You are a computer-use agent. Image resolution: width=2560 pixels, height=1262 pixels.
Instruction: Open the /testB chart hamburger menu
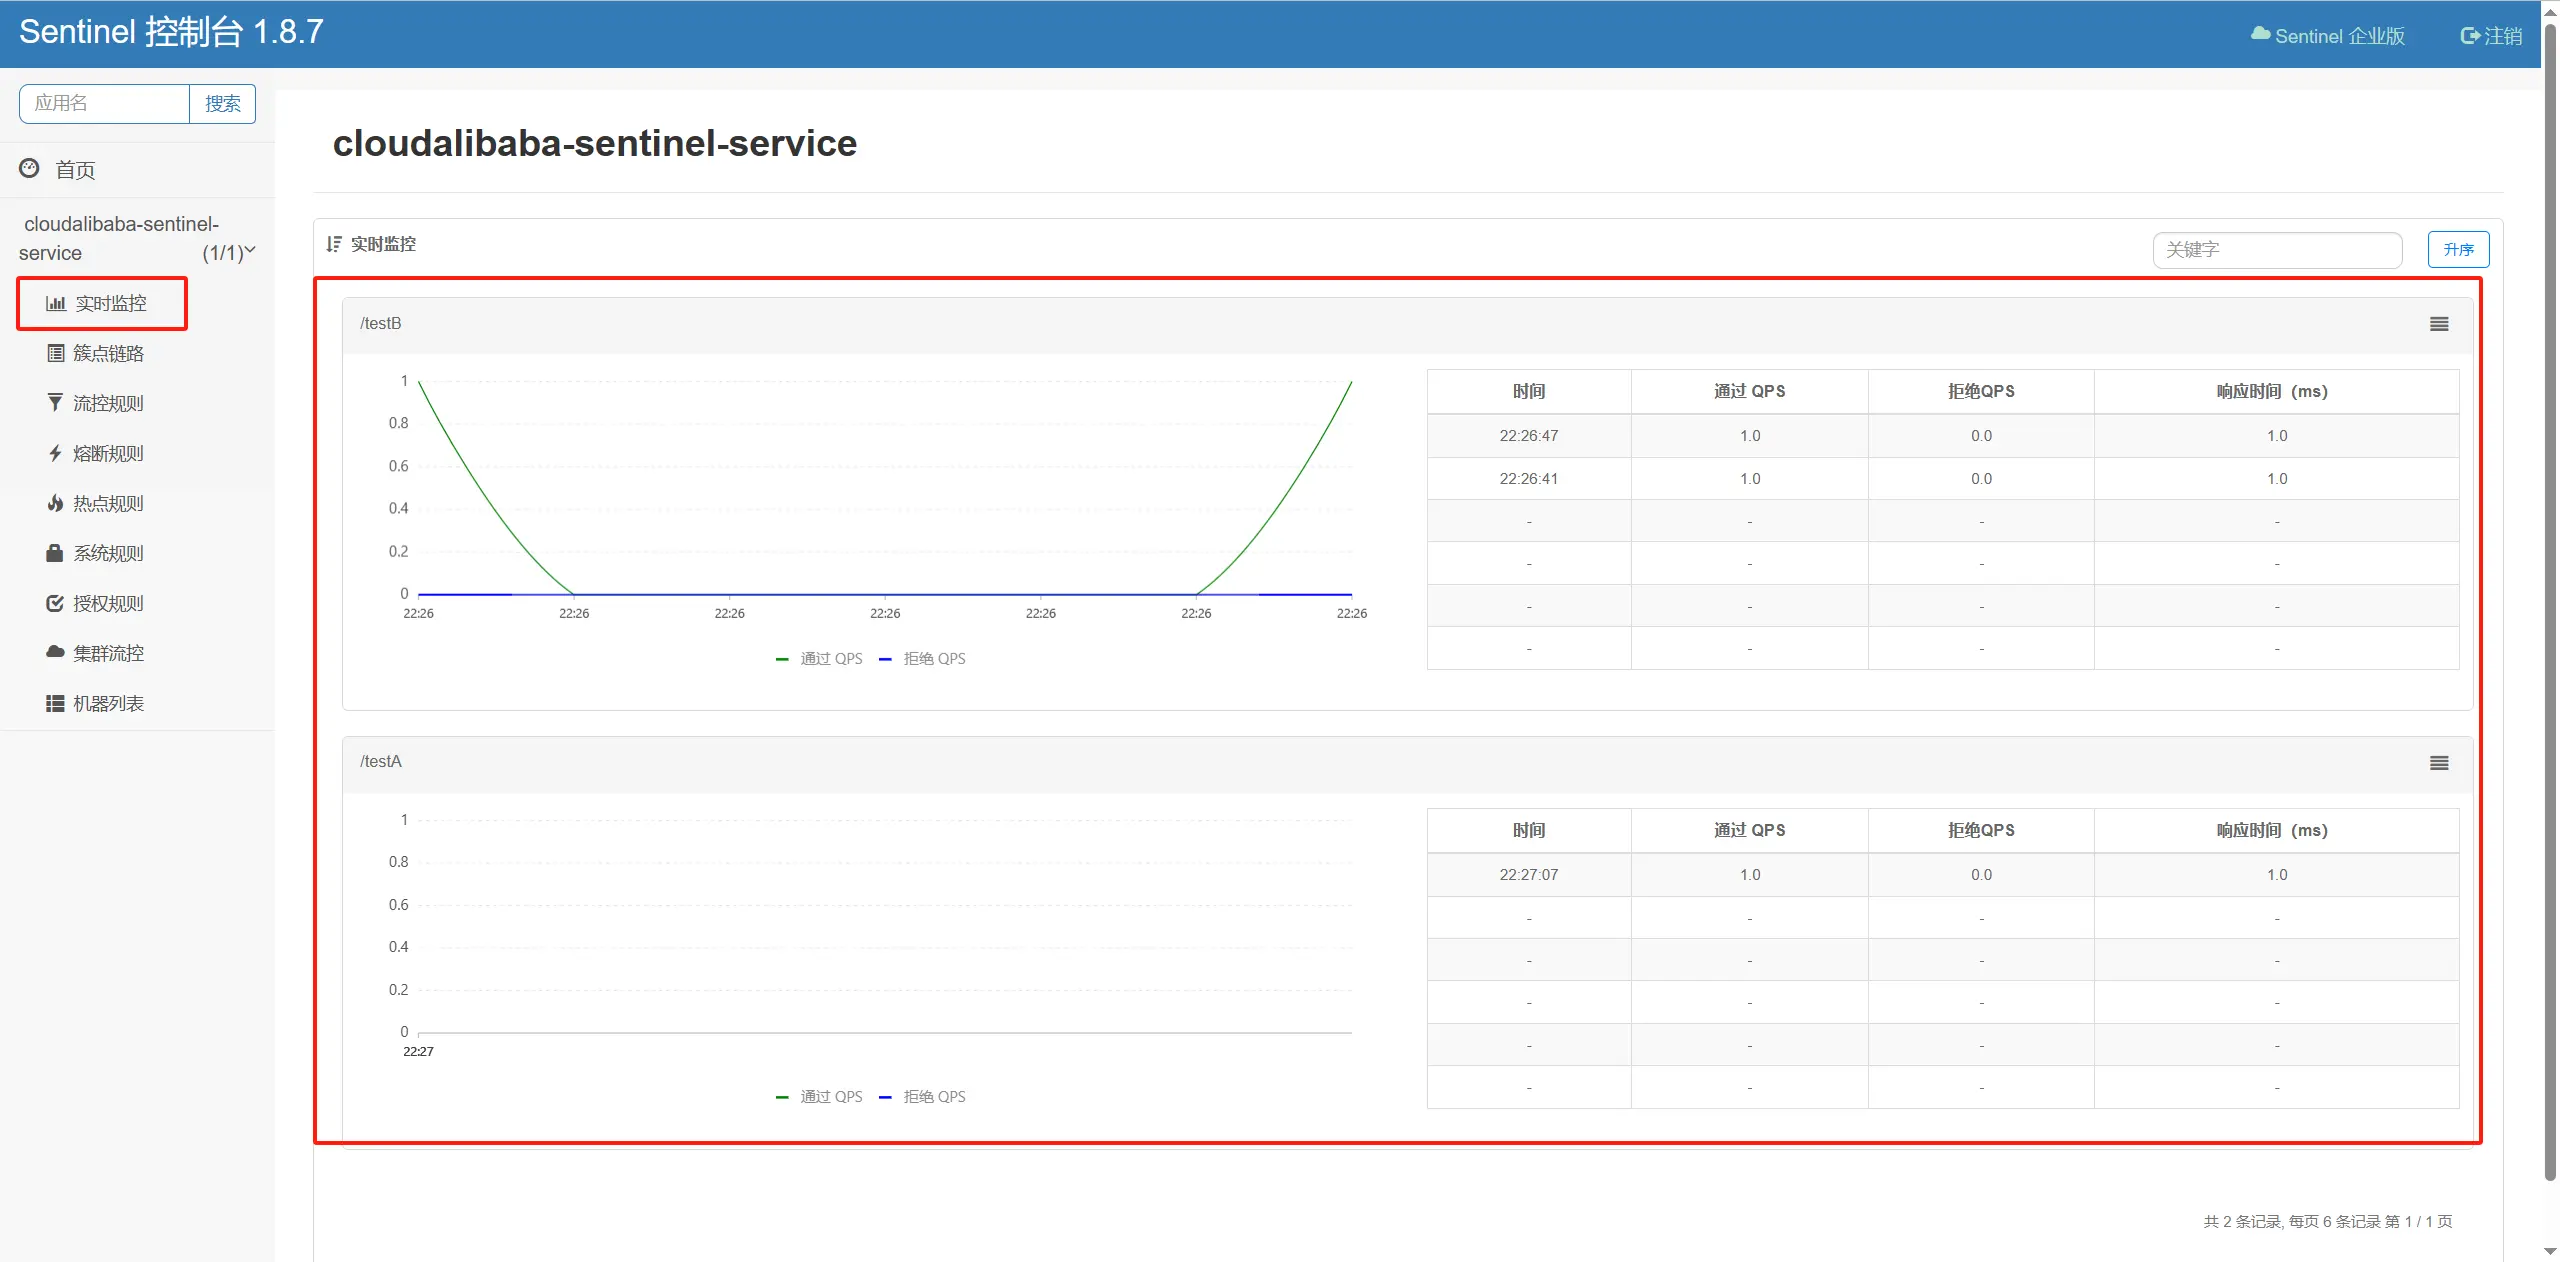[x=2439, y=324]
